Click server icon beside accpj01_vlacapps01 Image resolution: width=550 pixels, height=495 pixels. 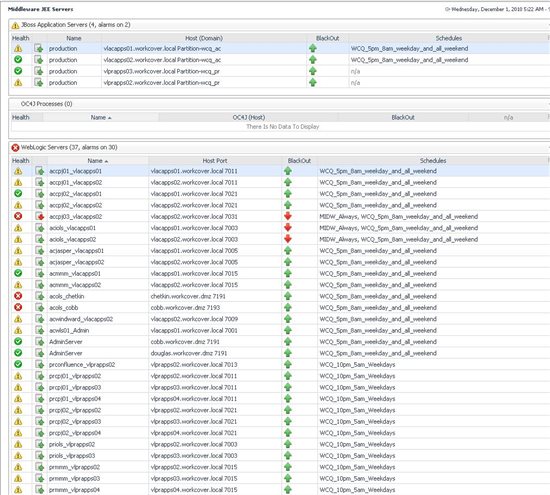point(39,171)
